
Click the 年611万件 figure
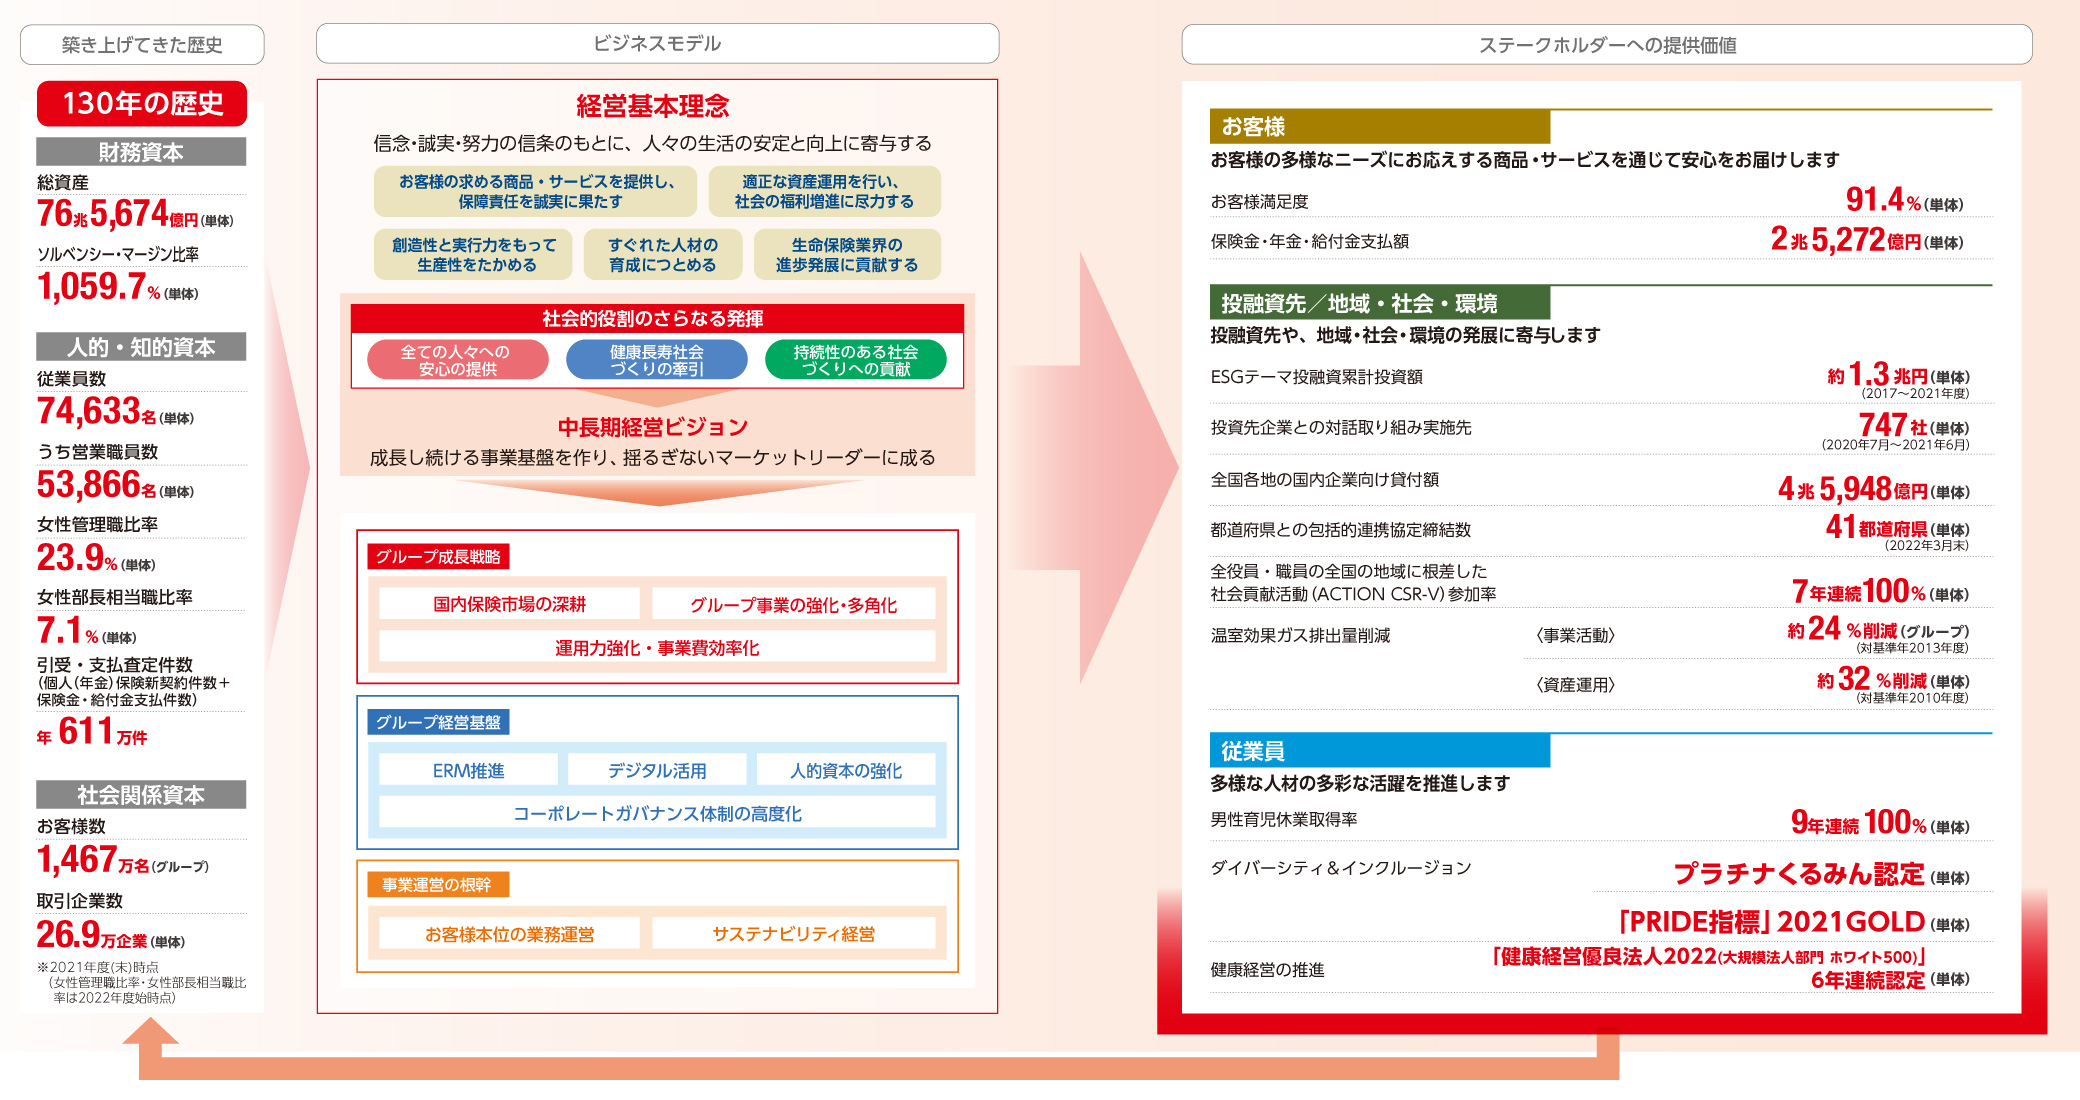point(92,732)
